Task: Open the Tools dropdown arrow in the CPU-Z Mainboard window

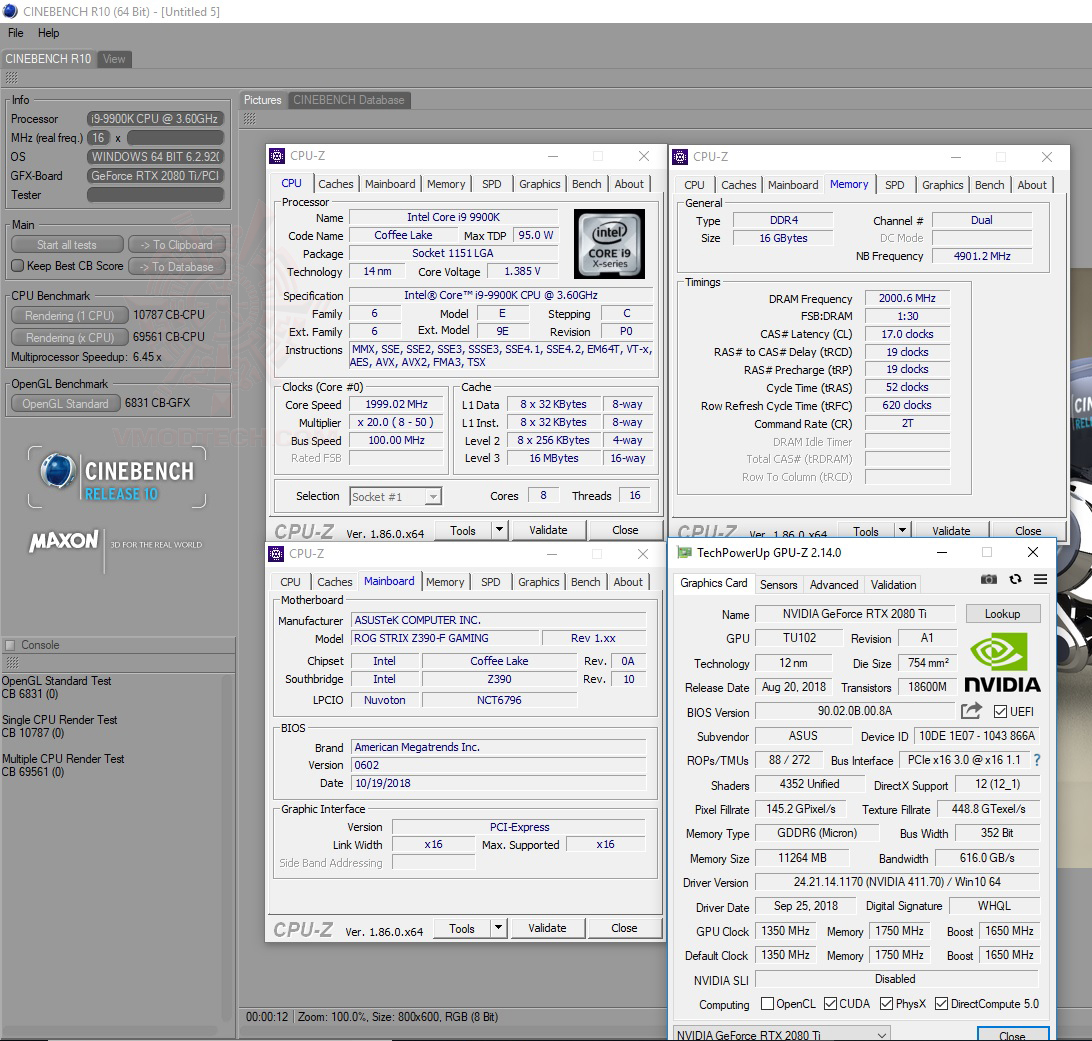Action: click(499, 928)
